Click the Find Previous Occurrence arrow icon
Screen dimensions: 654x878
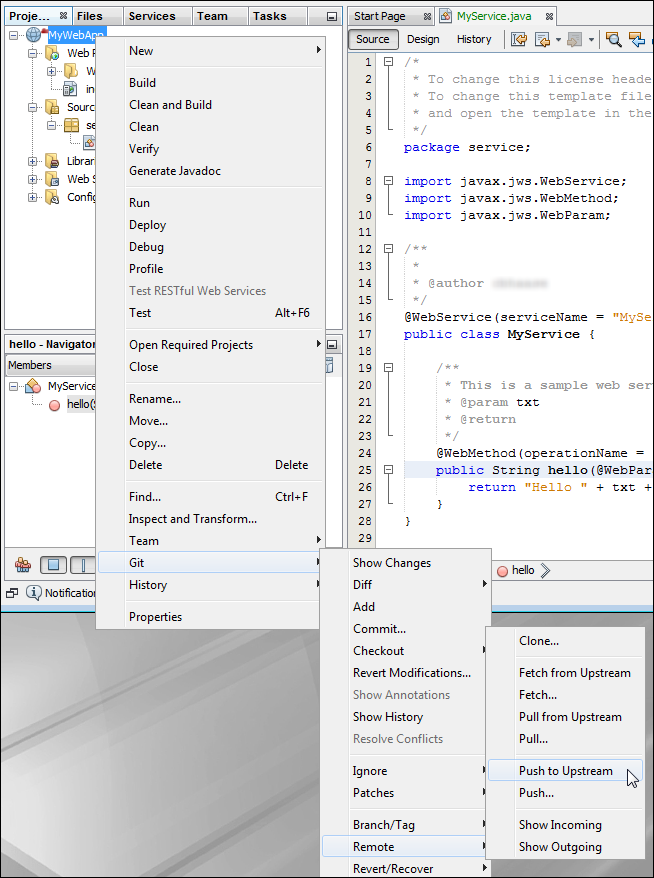[x=637, y=39]
